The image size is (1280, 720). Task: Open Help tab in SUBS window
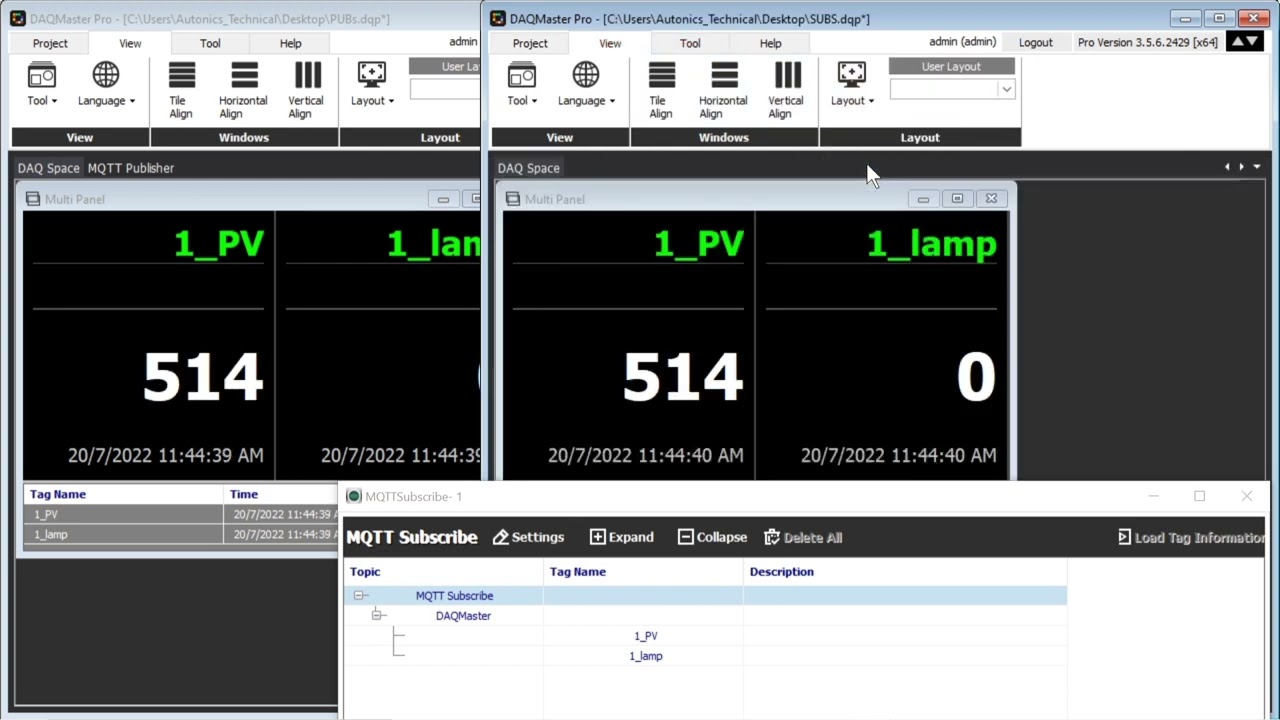(770, 43)
